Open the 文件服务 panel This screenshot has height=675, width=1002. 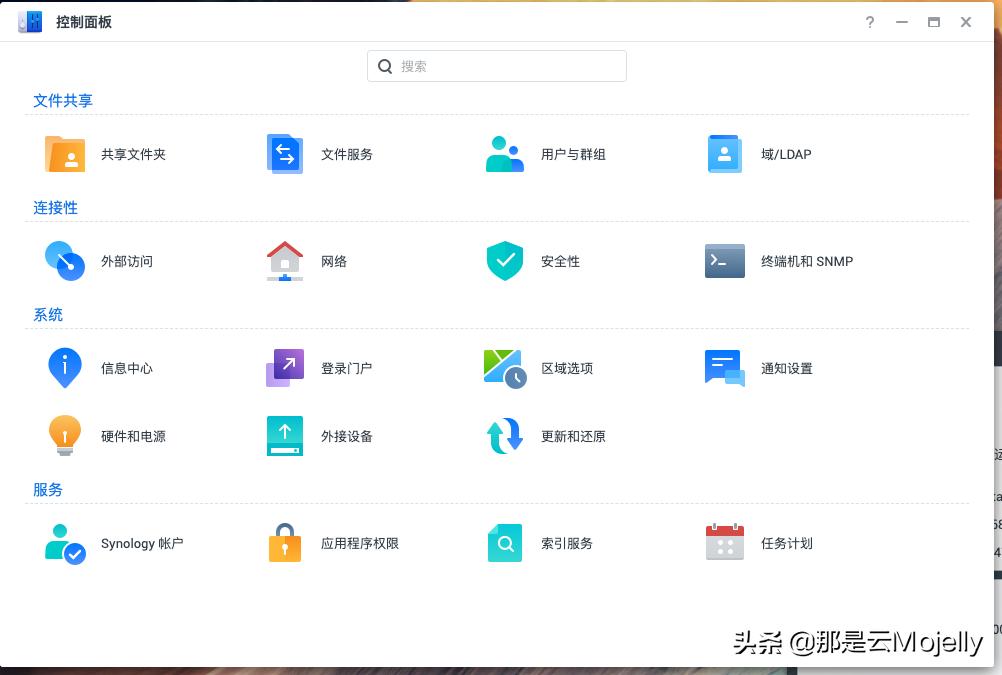pyautogui.click(x=320, y=154)
